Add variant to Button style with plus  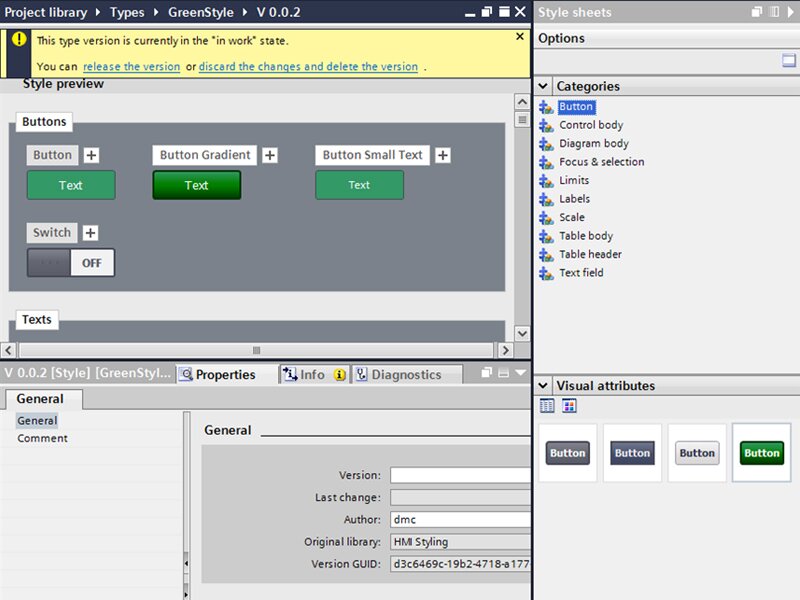91,155
